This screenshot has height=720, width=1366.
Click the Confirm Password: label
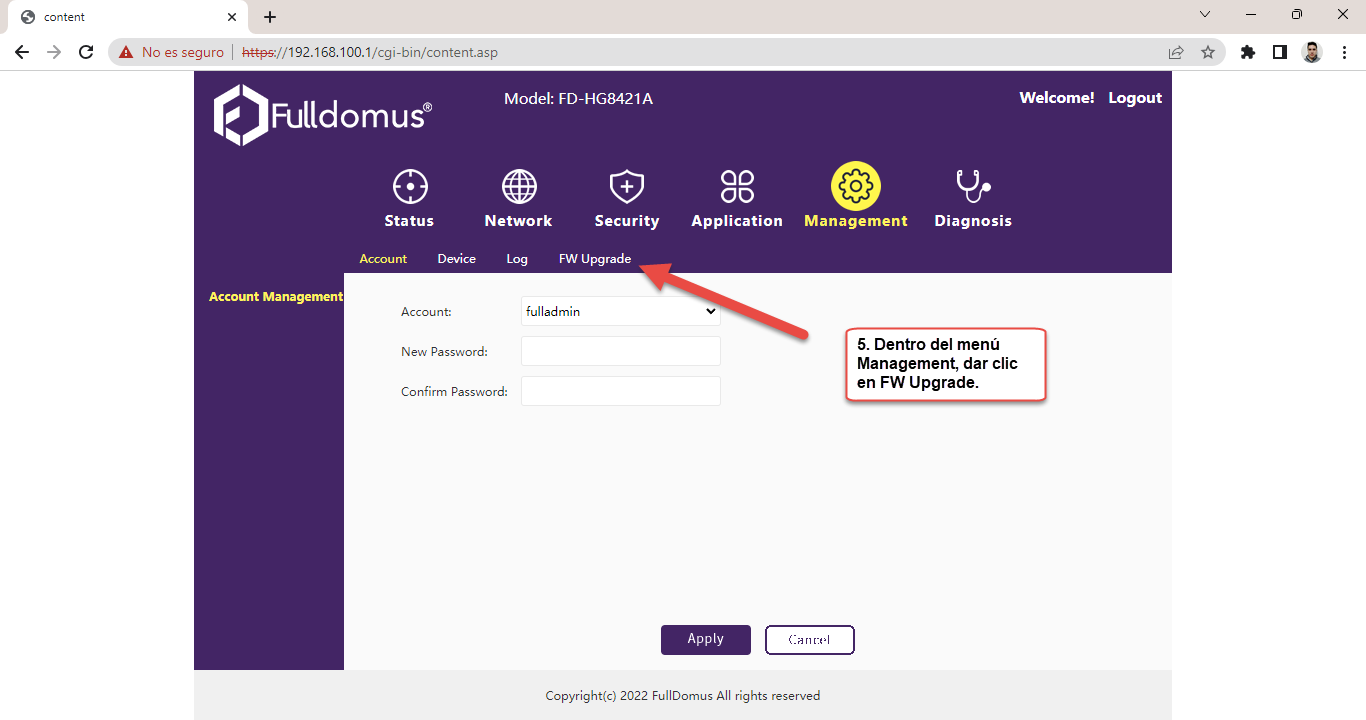[454, 392]
